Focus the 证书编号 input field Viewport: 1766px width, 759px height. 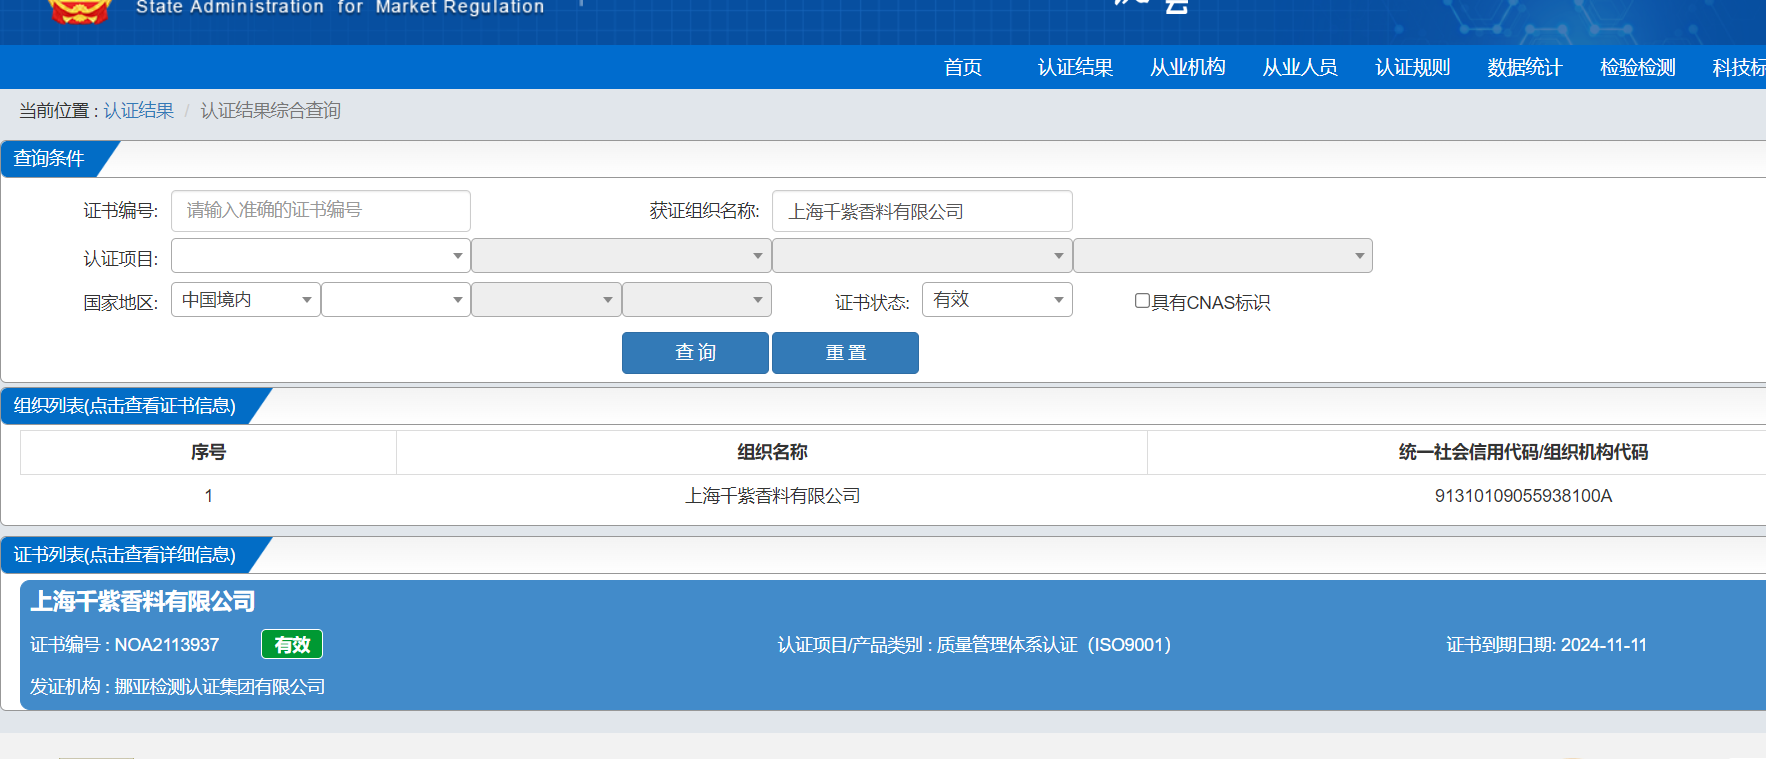coord(321,211)
